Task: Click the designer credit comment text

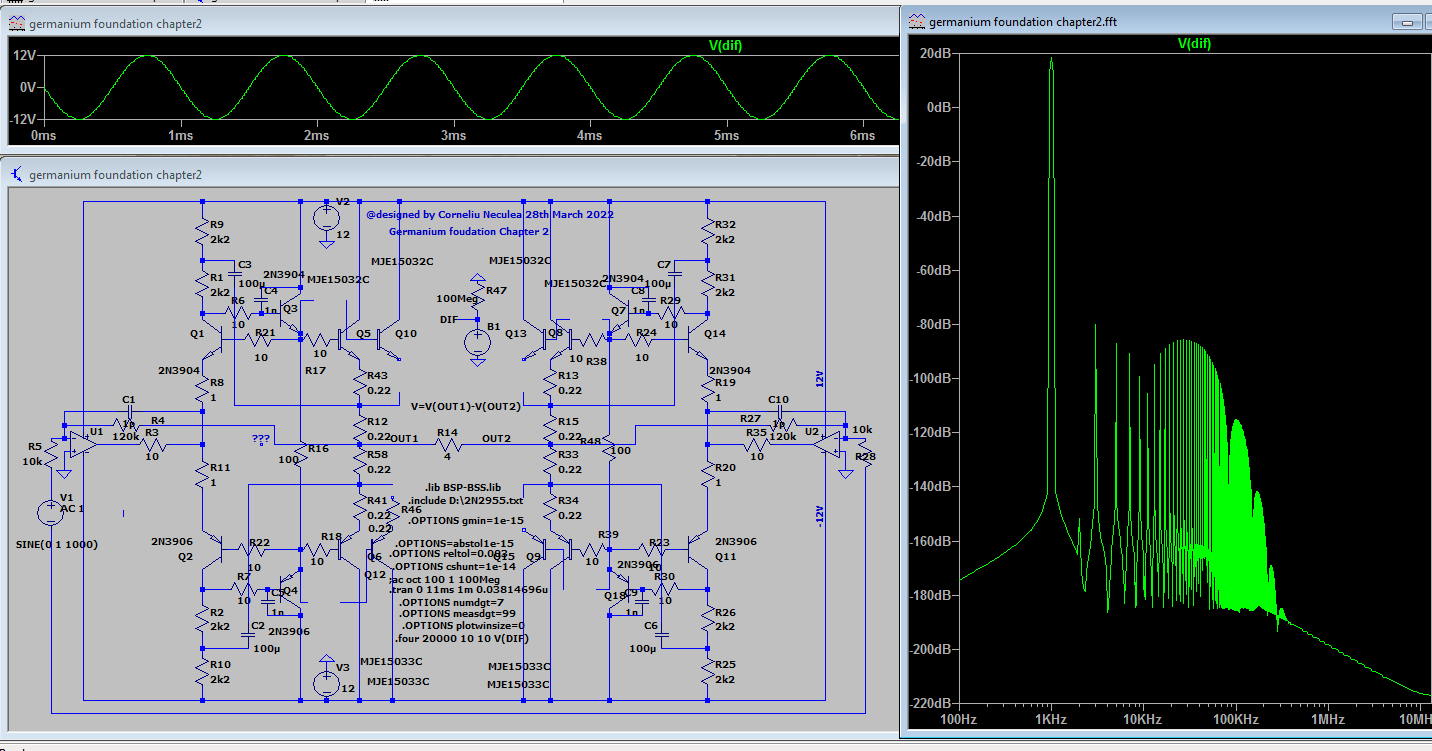Action: point(490,214)
